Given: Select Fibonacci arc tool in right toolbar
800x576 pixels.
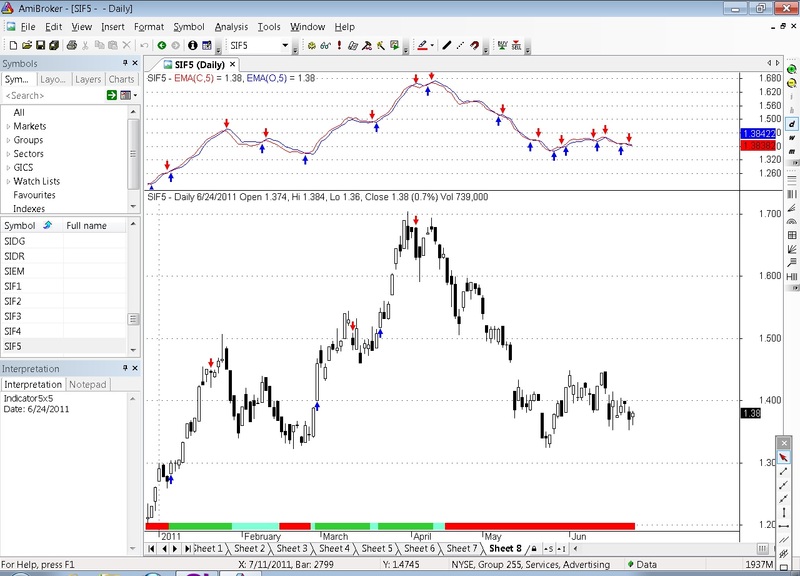Looking at the screenshot, I should [x=791, y=221].
